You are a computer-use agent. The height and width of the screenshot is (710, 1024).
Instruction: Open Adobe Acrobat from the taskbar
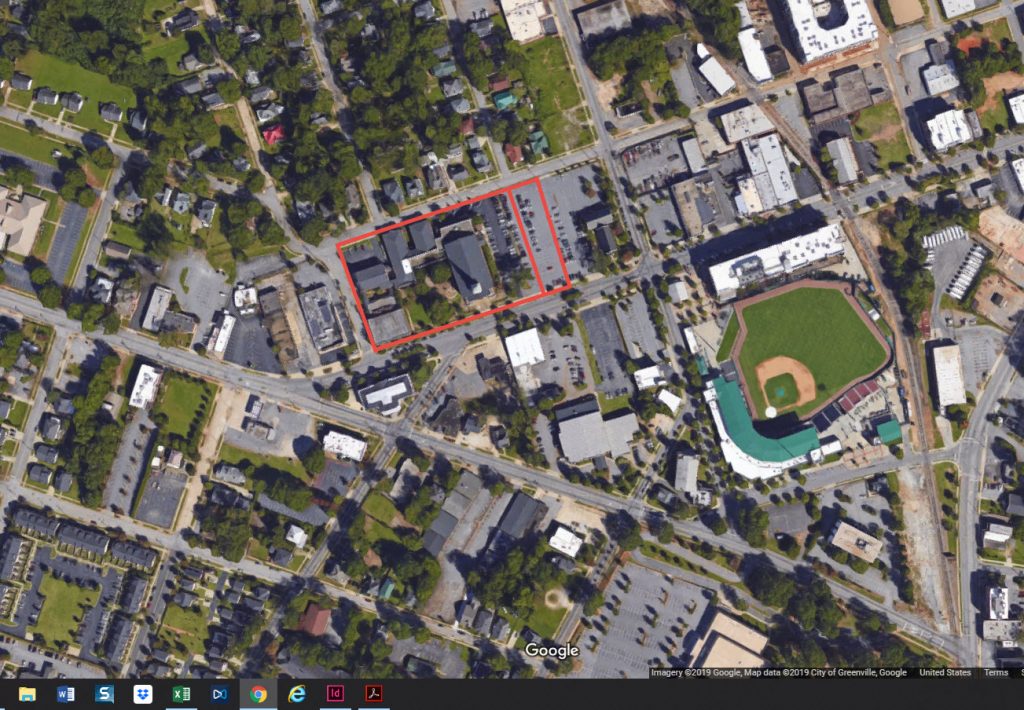[374, 694]
